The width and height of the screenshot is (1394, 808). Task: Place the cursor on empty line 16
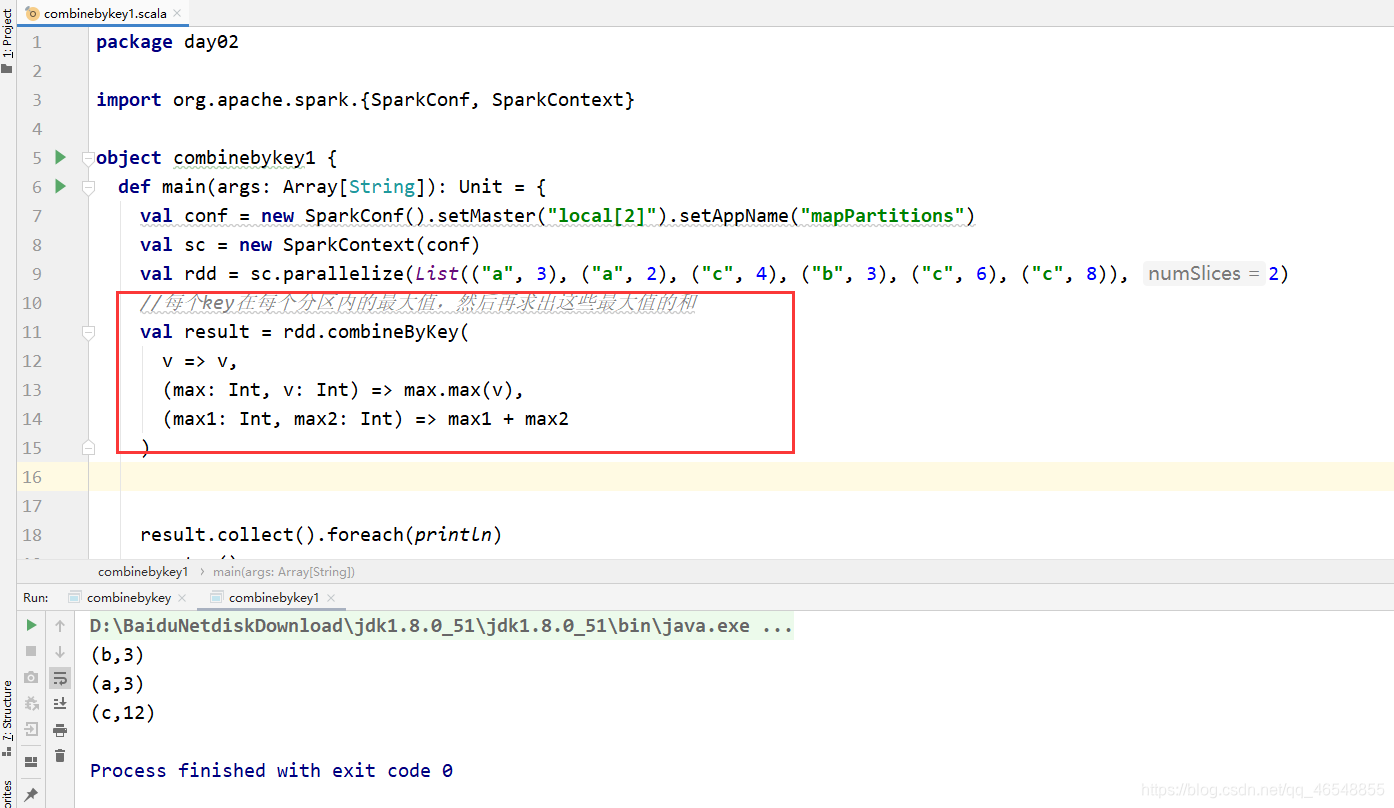pyautogui.click(x=740, y=477)
